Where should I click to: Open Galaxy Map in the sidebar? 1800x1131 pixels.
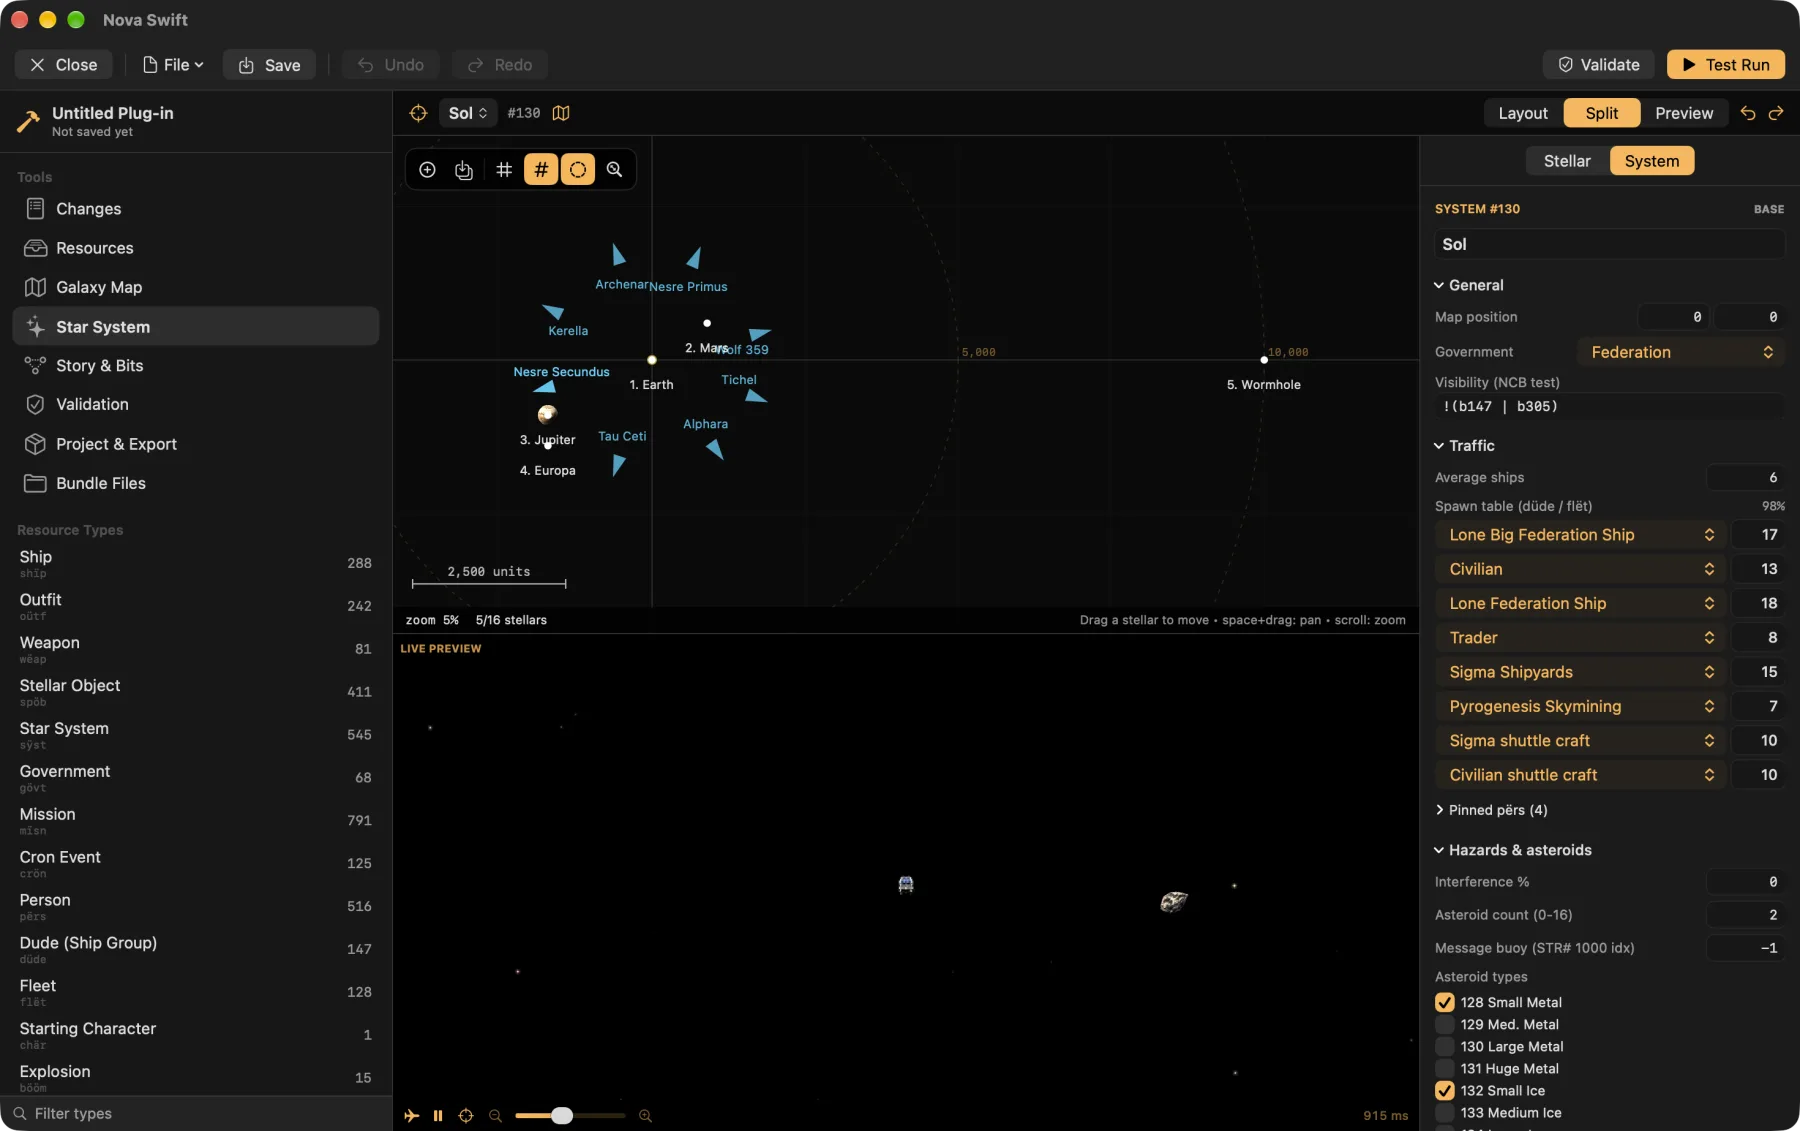[196, 287]
